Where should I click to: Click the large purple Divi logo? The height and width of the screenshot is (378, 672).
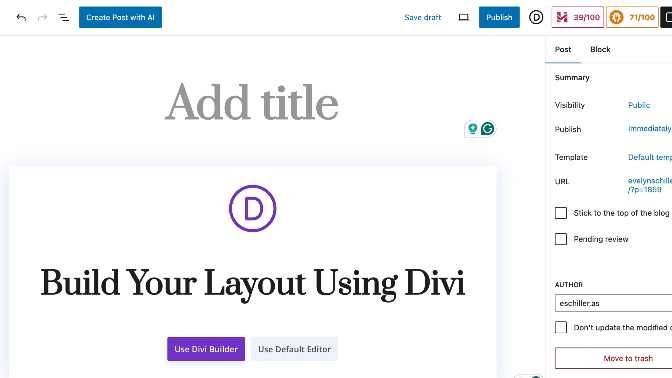pos(252,209)
